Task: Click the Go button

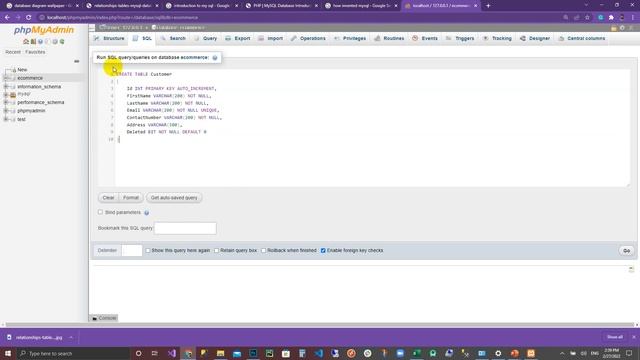Action: 627,251
